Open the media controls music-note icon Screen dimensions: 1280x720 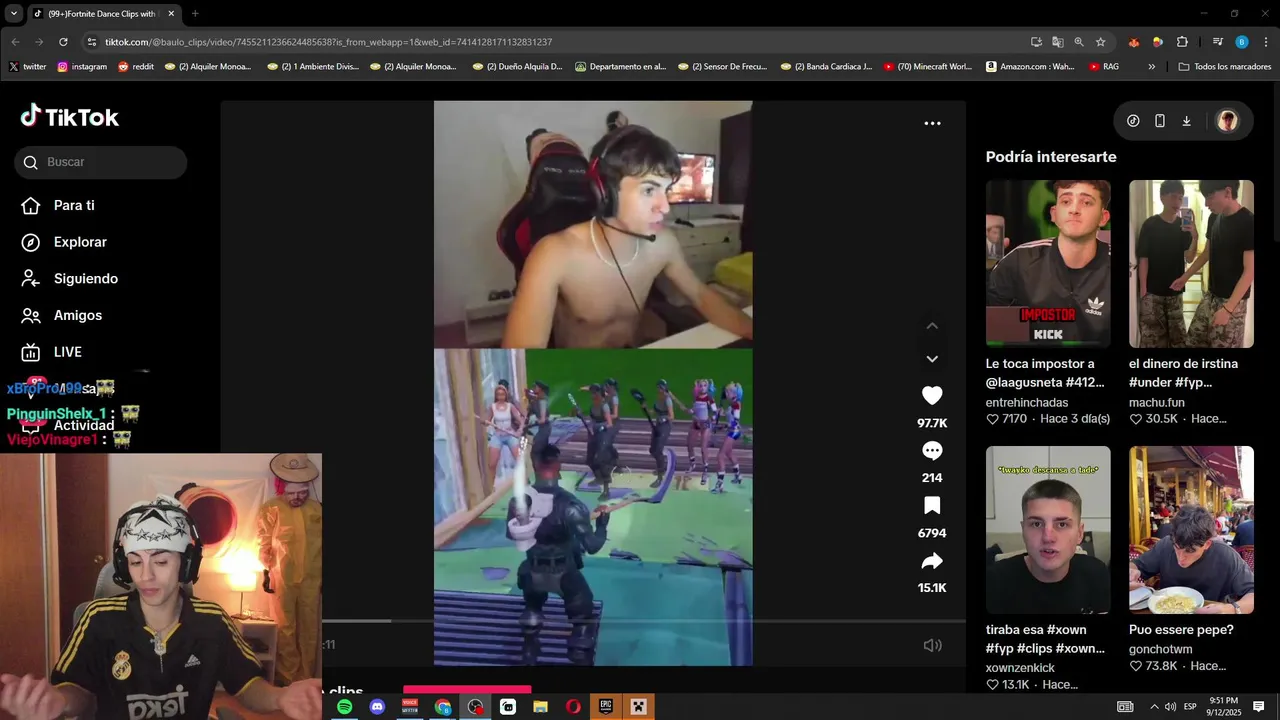pyautogui.click(x=1217, y=42)
